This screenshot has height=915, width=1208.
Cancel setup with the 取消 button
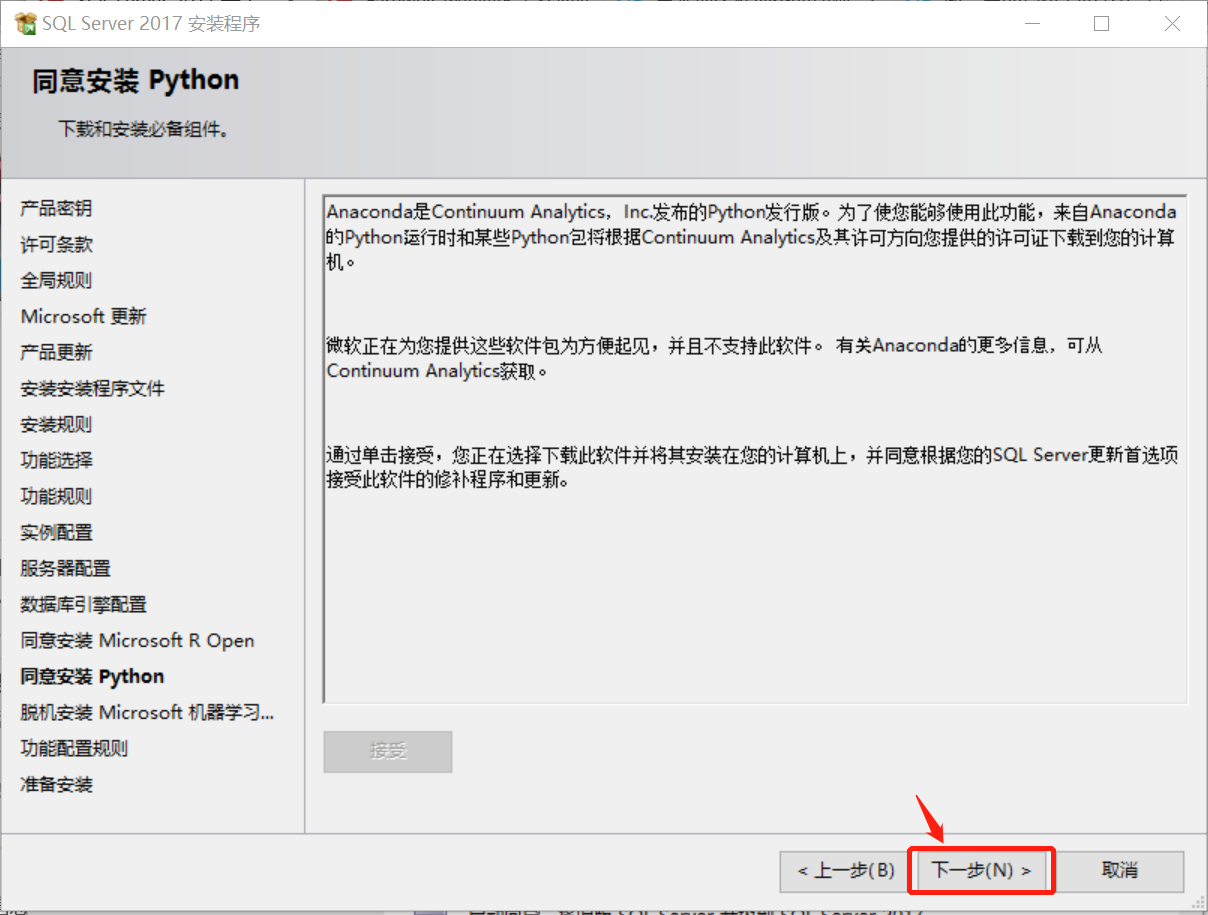pyautogui.click(x=1119, y=871)
